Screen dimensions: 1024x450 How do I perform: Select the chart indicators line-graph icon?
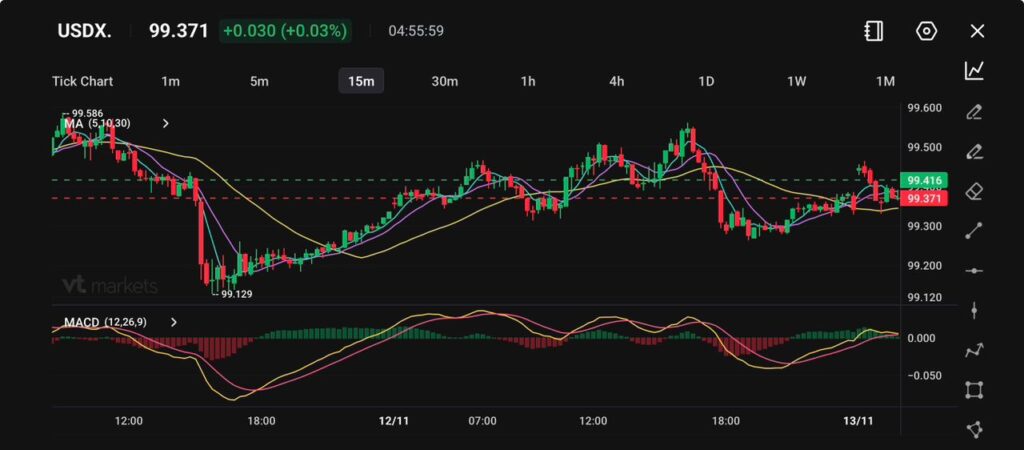[974, 70]
